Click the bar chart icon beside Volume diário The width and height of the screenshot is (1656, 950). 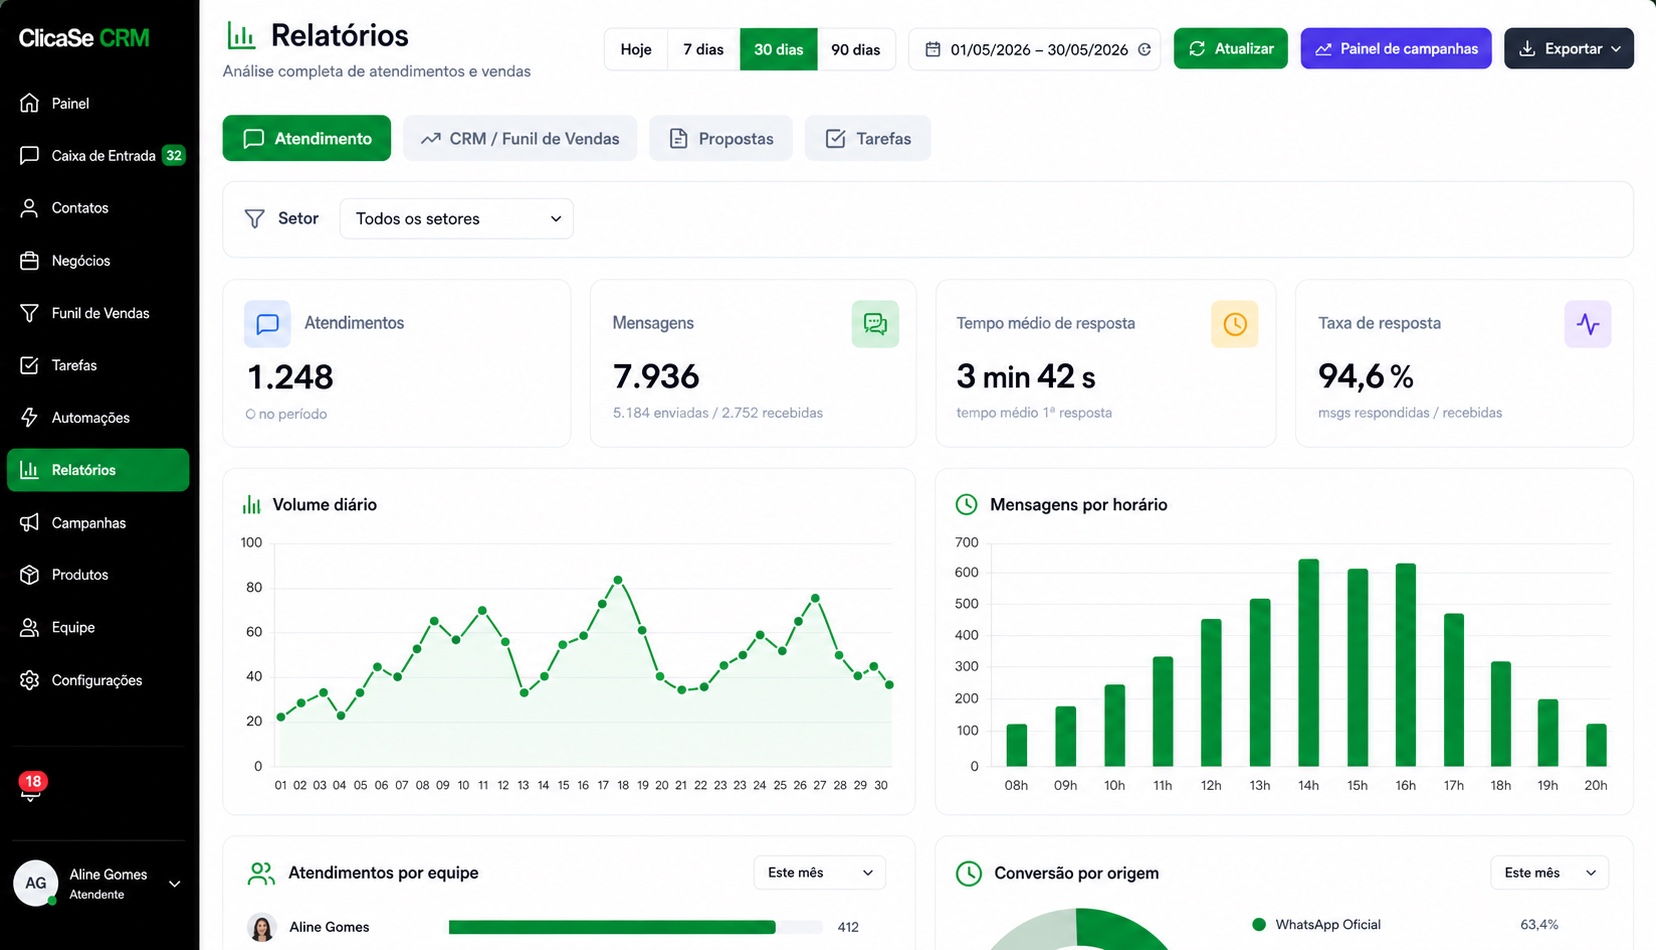pos(251,505)
